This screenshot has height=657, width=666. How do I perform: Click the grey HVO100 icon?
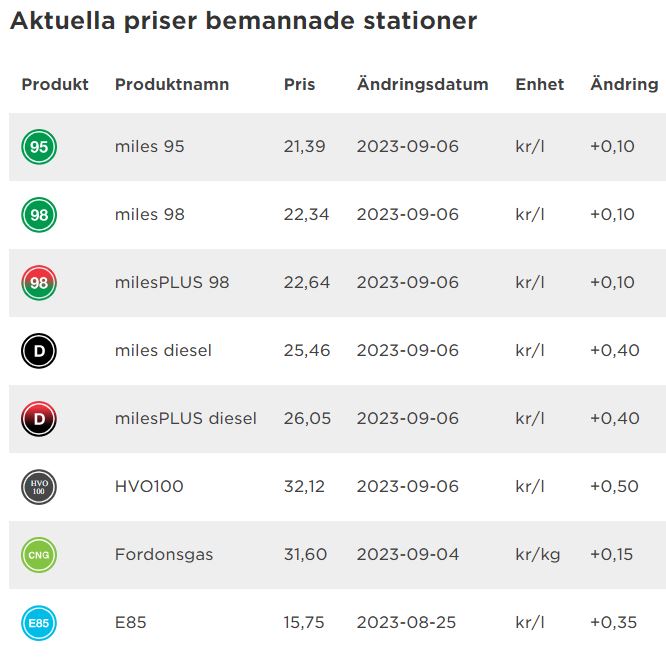click(39, 487)
